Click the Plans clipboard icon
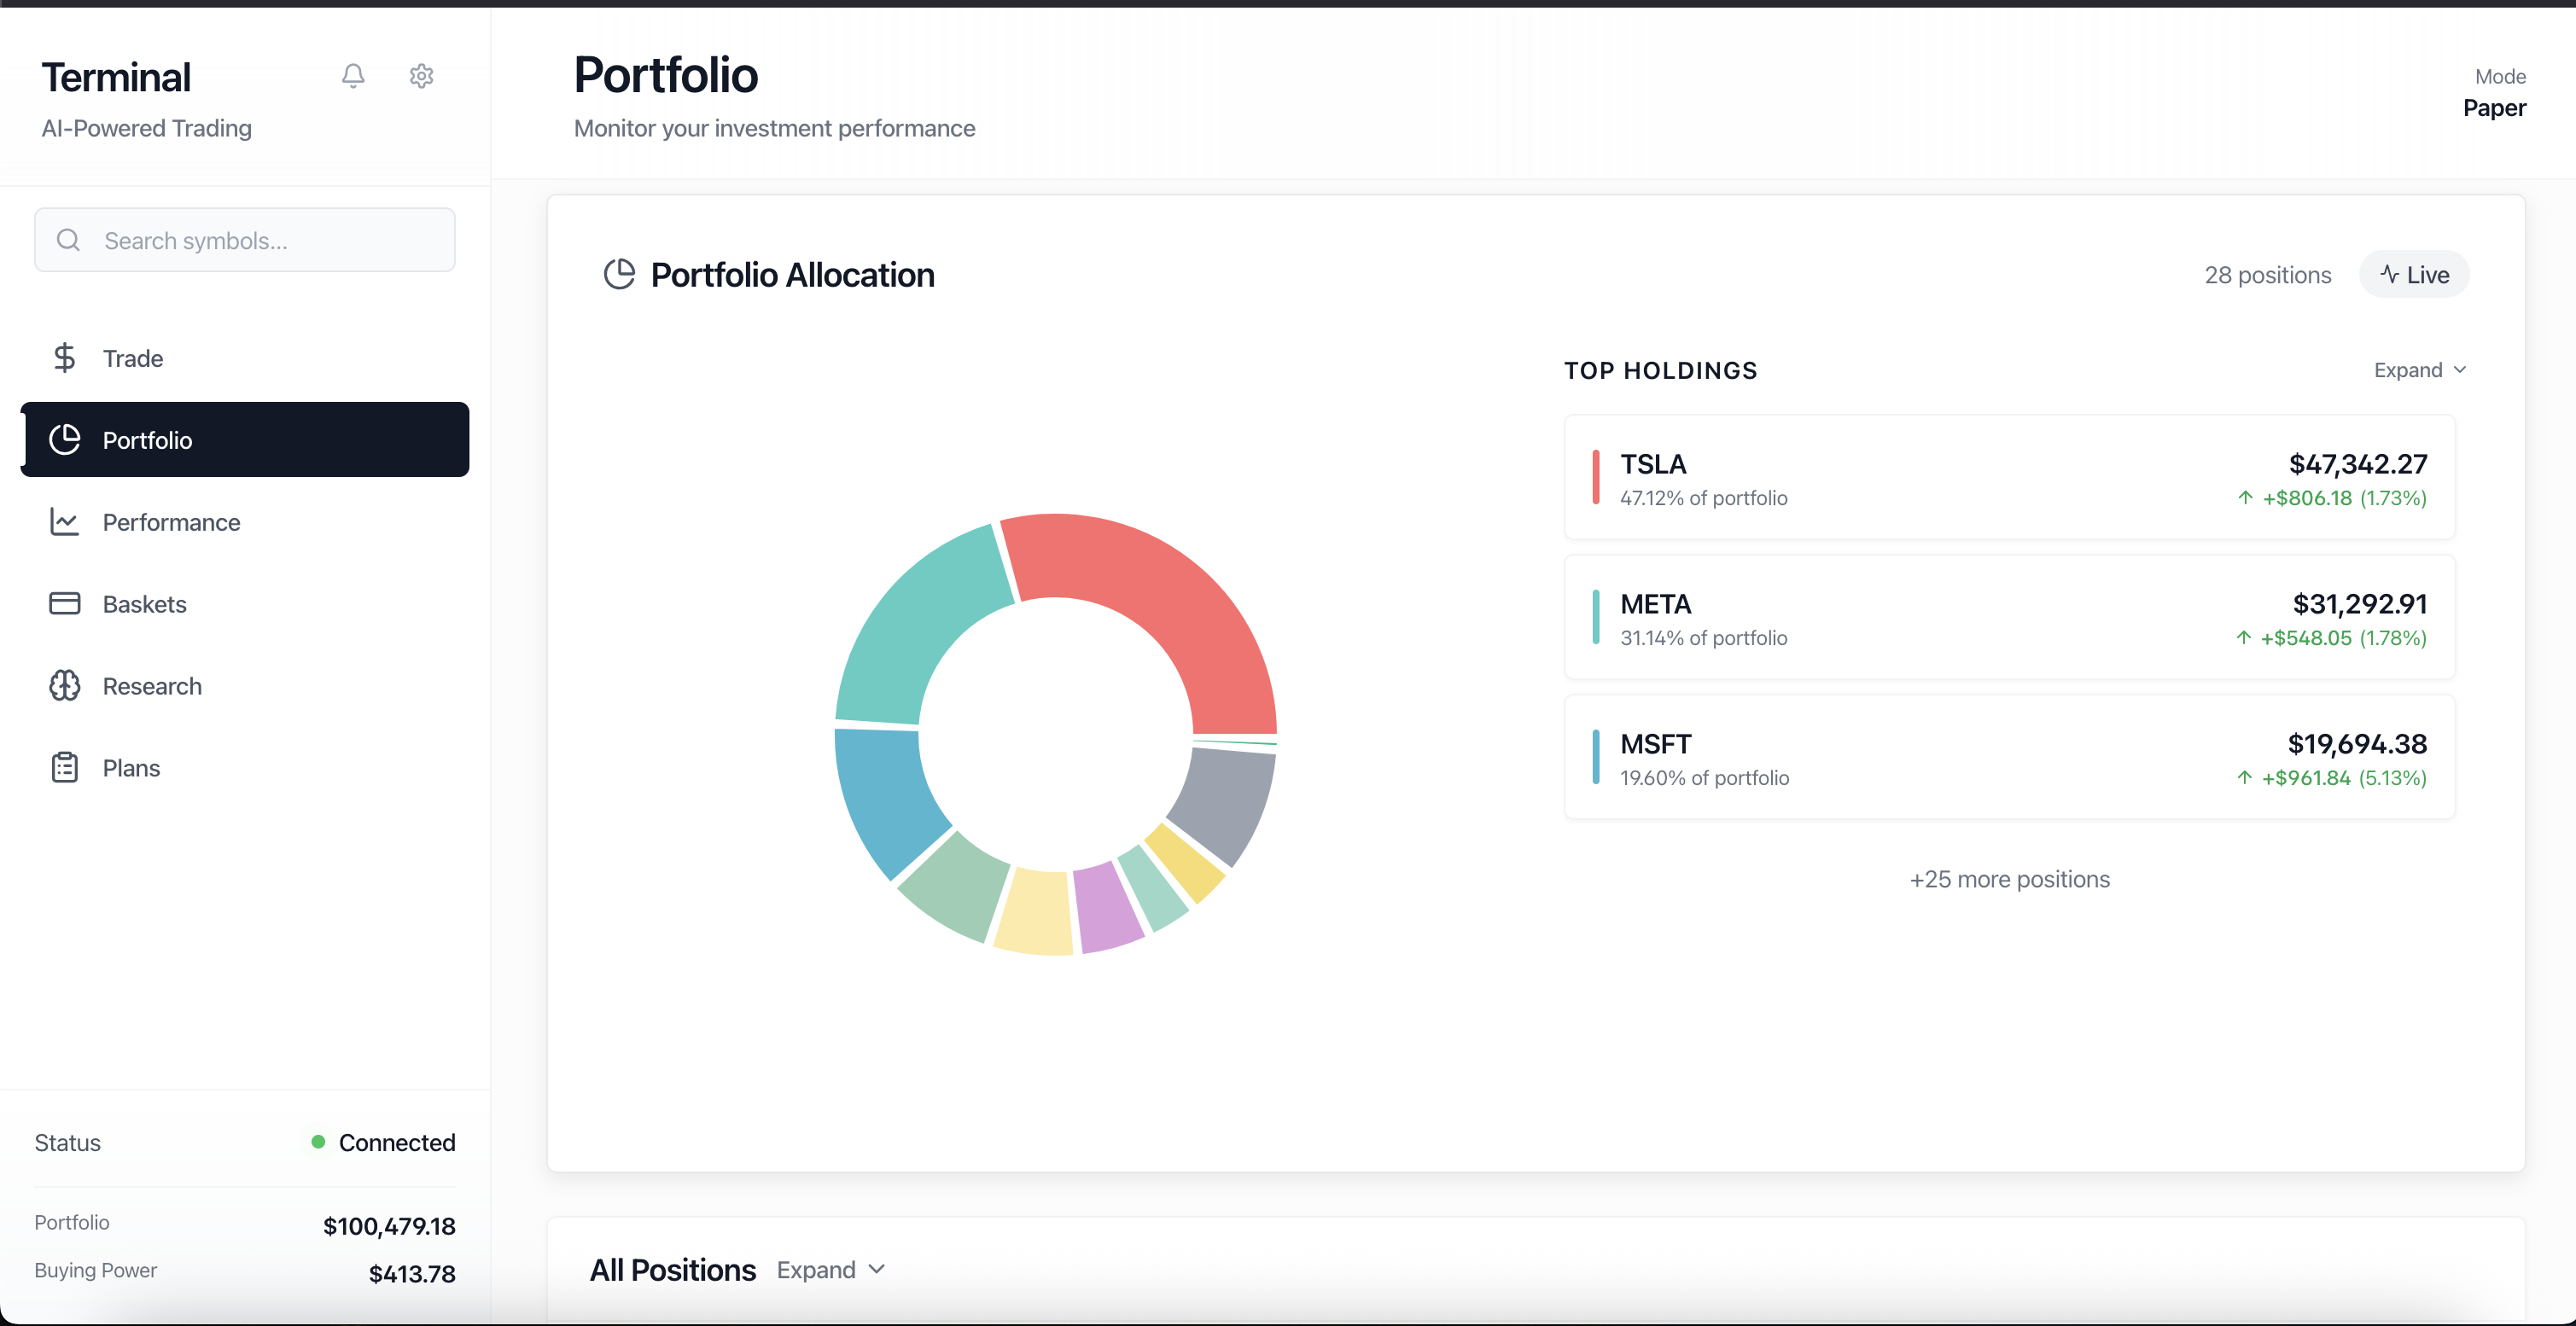The width and height of the screenshot is (2576, 1326). click(x=65, y=768)
